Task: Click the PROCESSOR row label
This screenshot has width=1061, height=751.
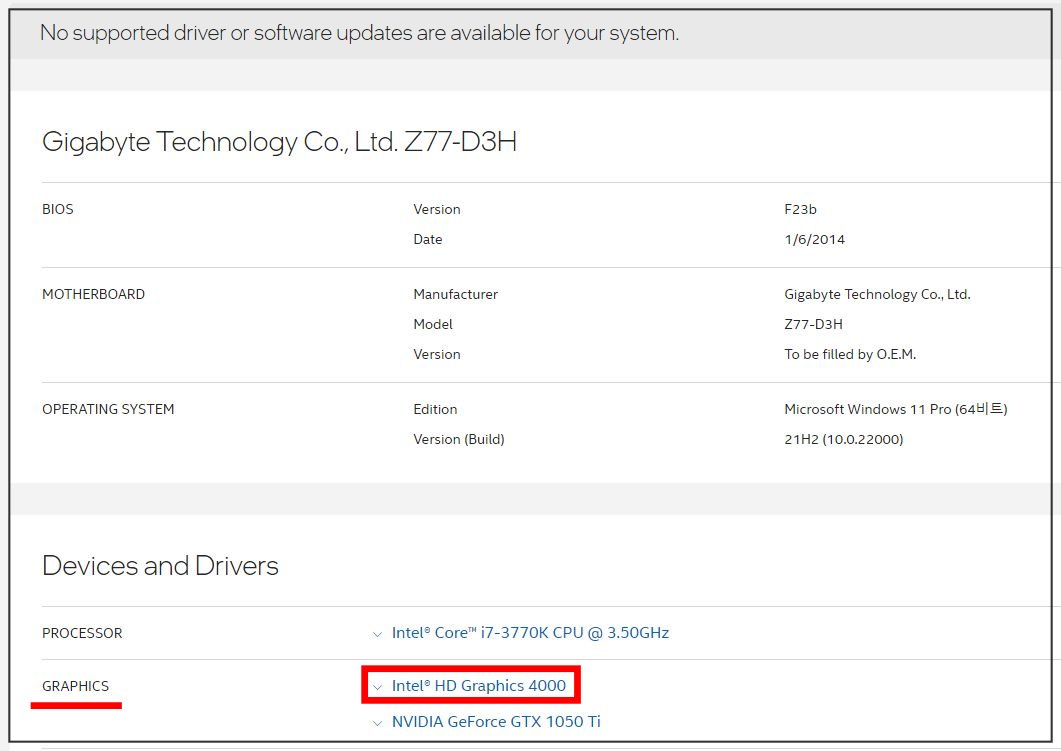Action: point(82,633)
